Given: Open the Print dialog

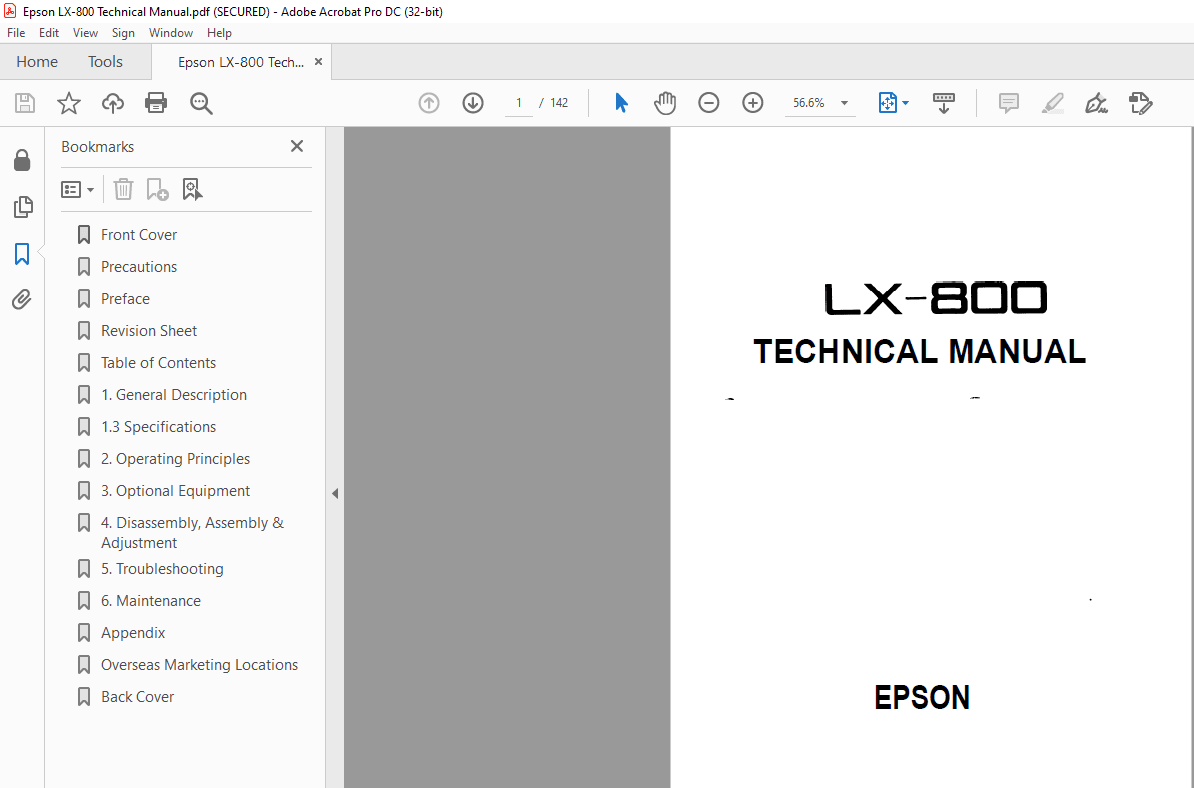Looking at the screenshot, I should click(156, 102).
